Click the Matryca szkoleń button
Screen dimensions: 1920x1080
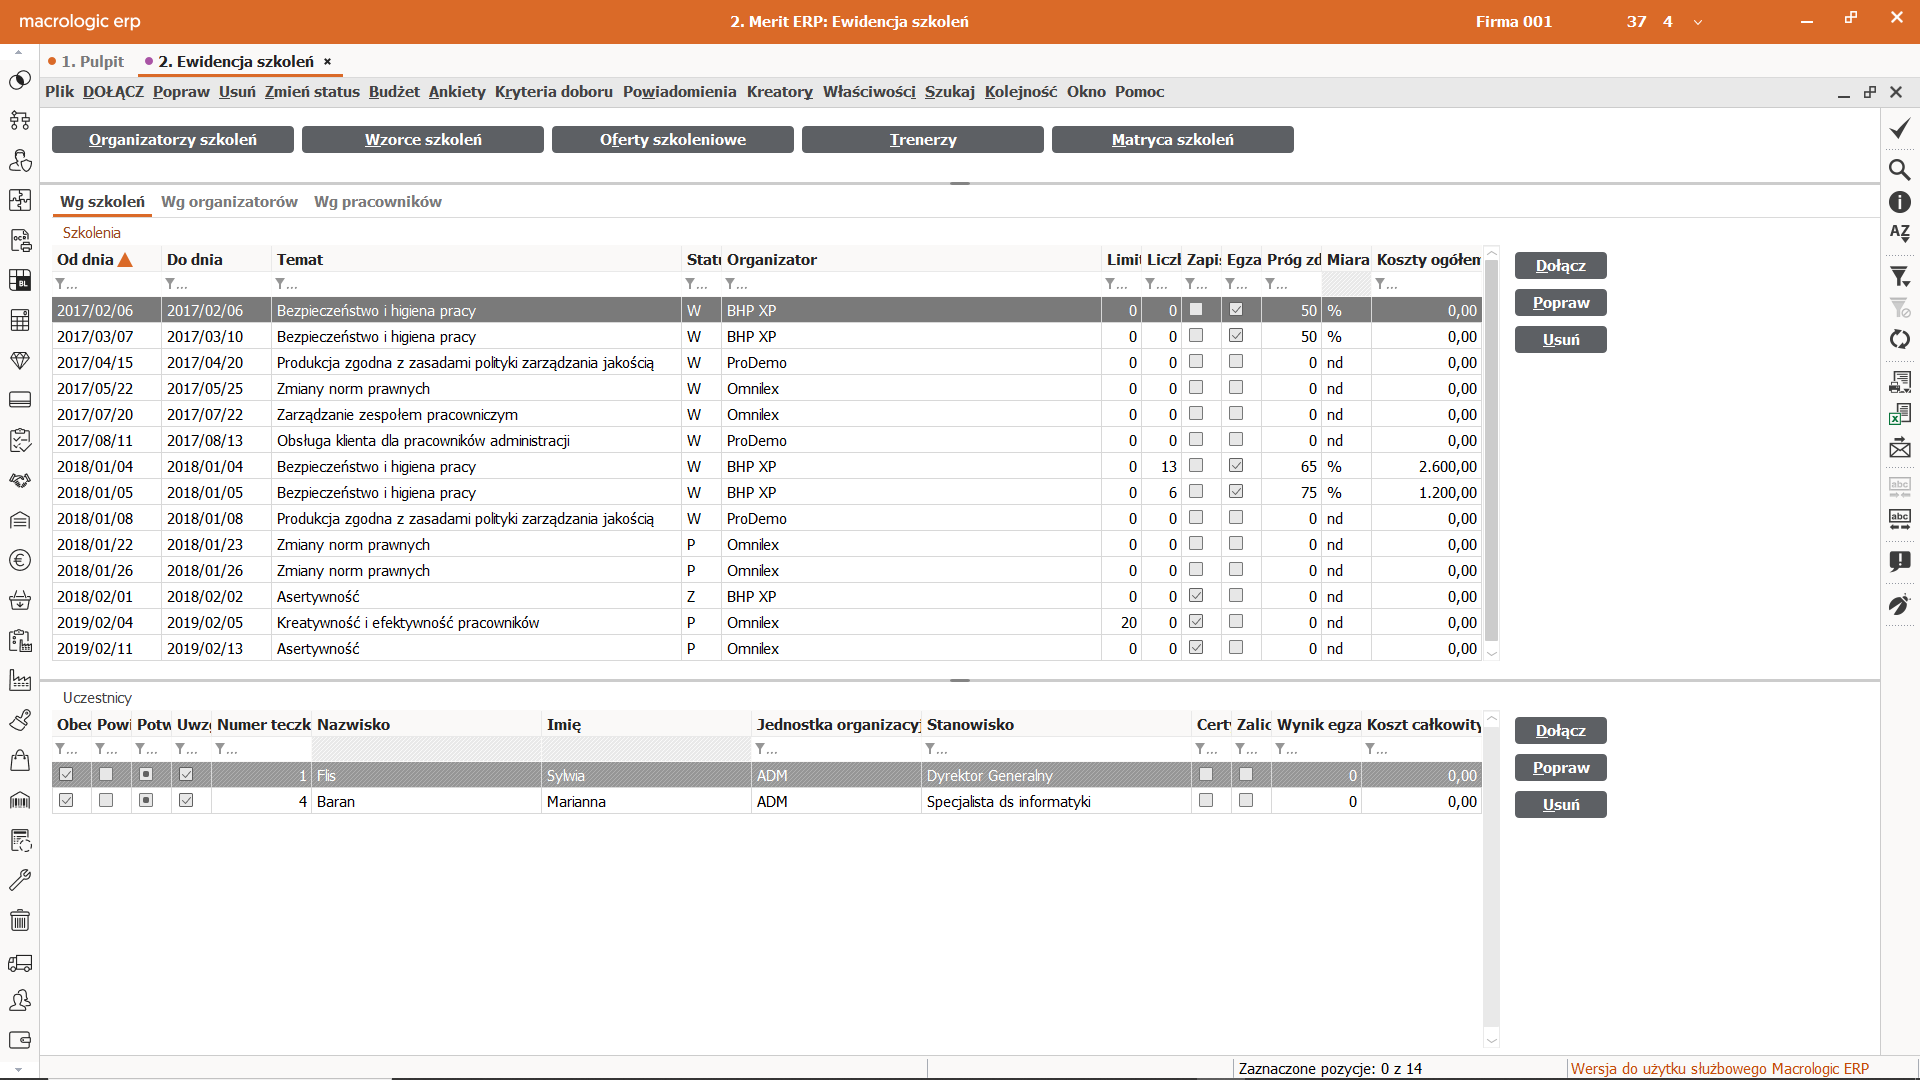pos(1172,139)
